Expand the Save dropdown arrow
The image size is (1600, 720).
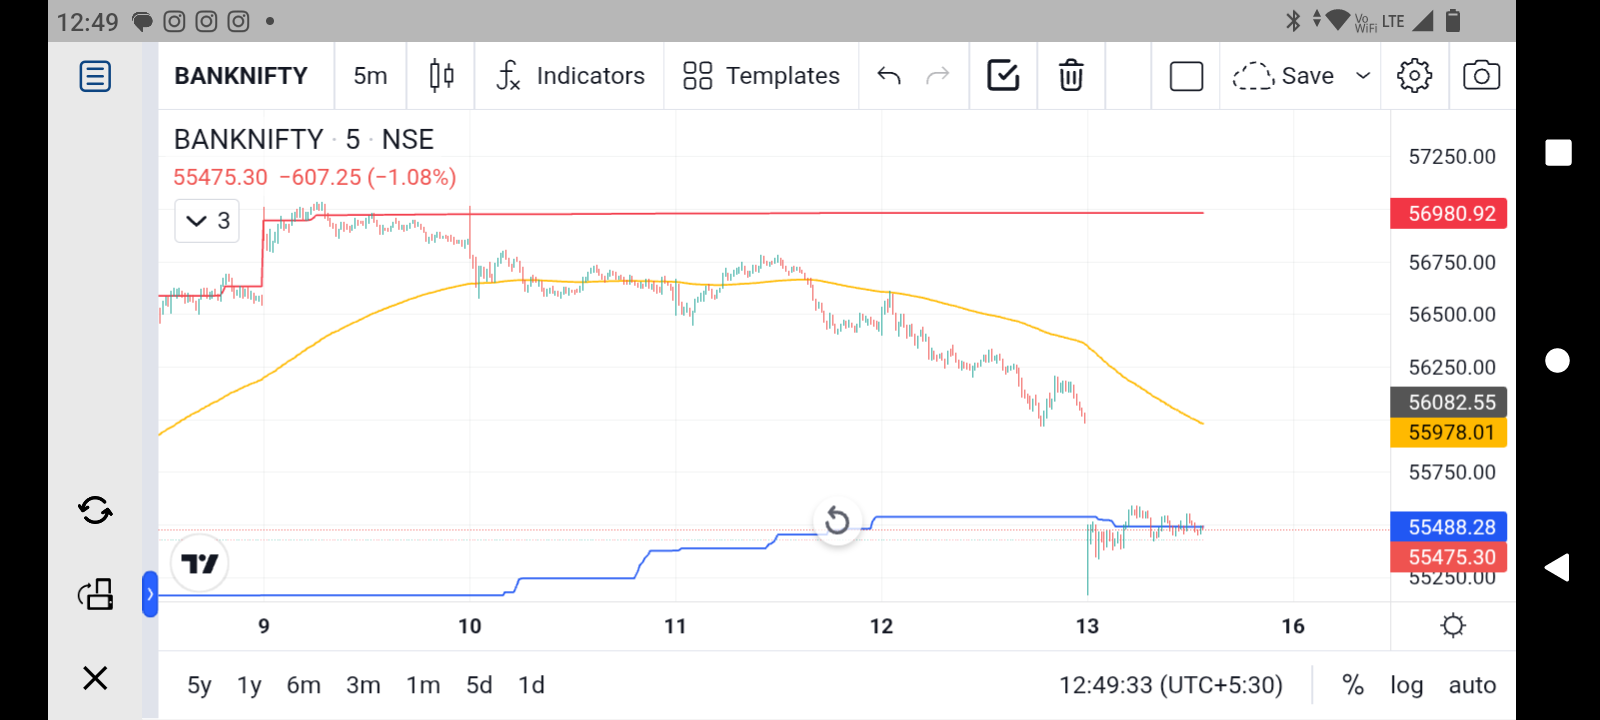point(1363,76)
